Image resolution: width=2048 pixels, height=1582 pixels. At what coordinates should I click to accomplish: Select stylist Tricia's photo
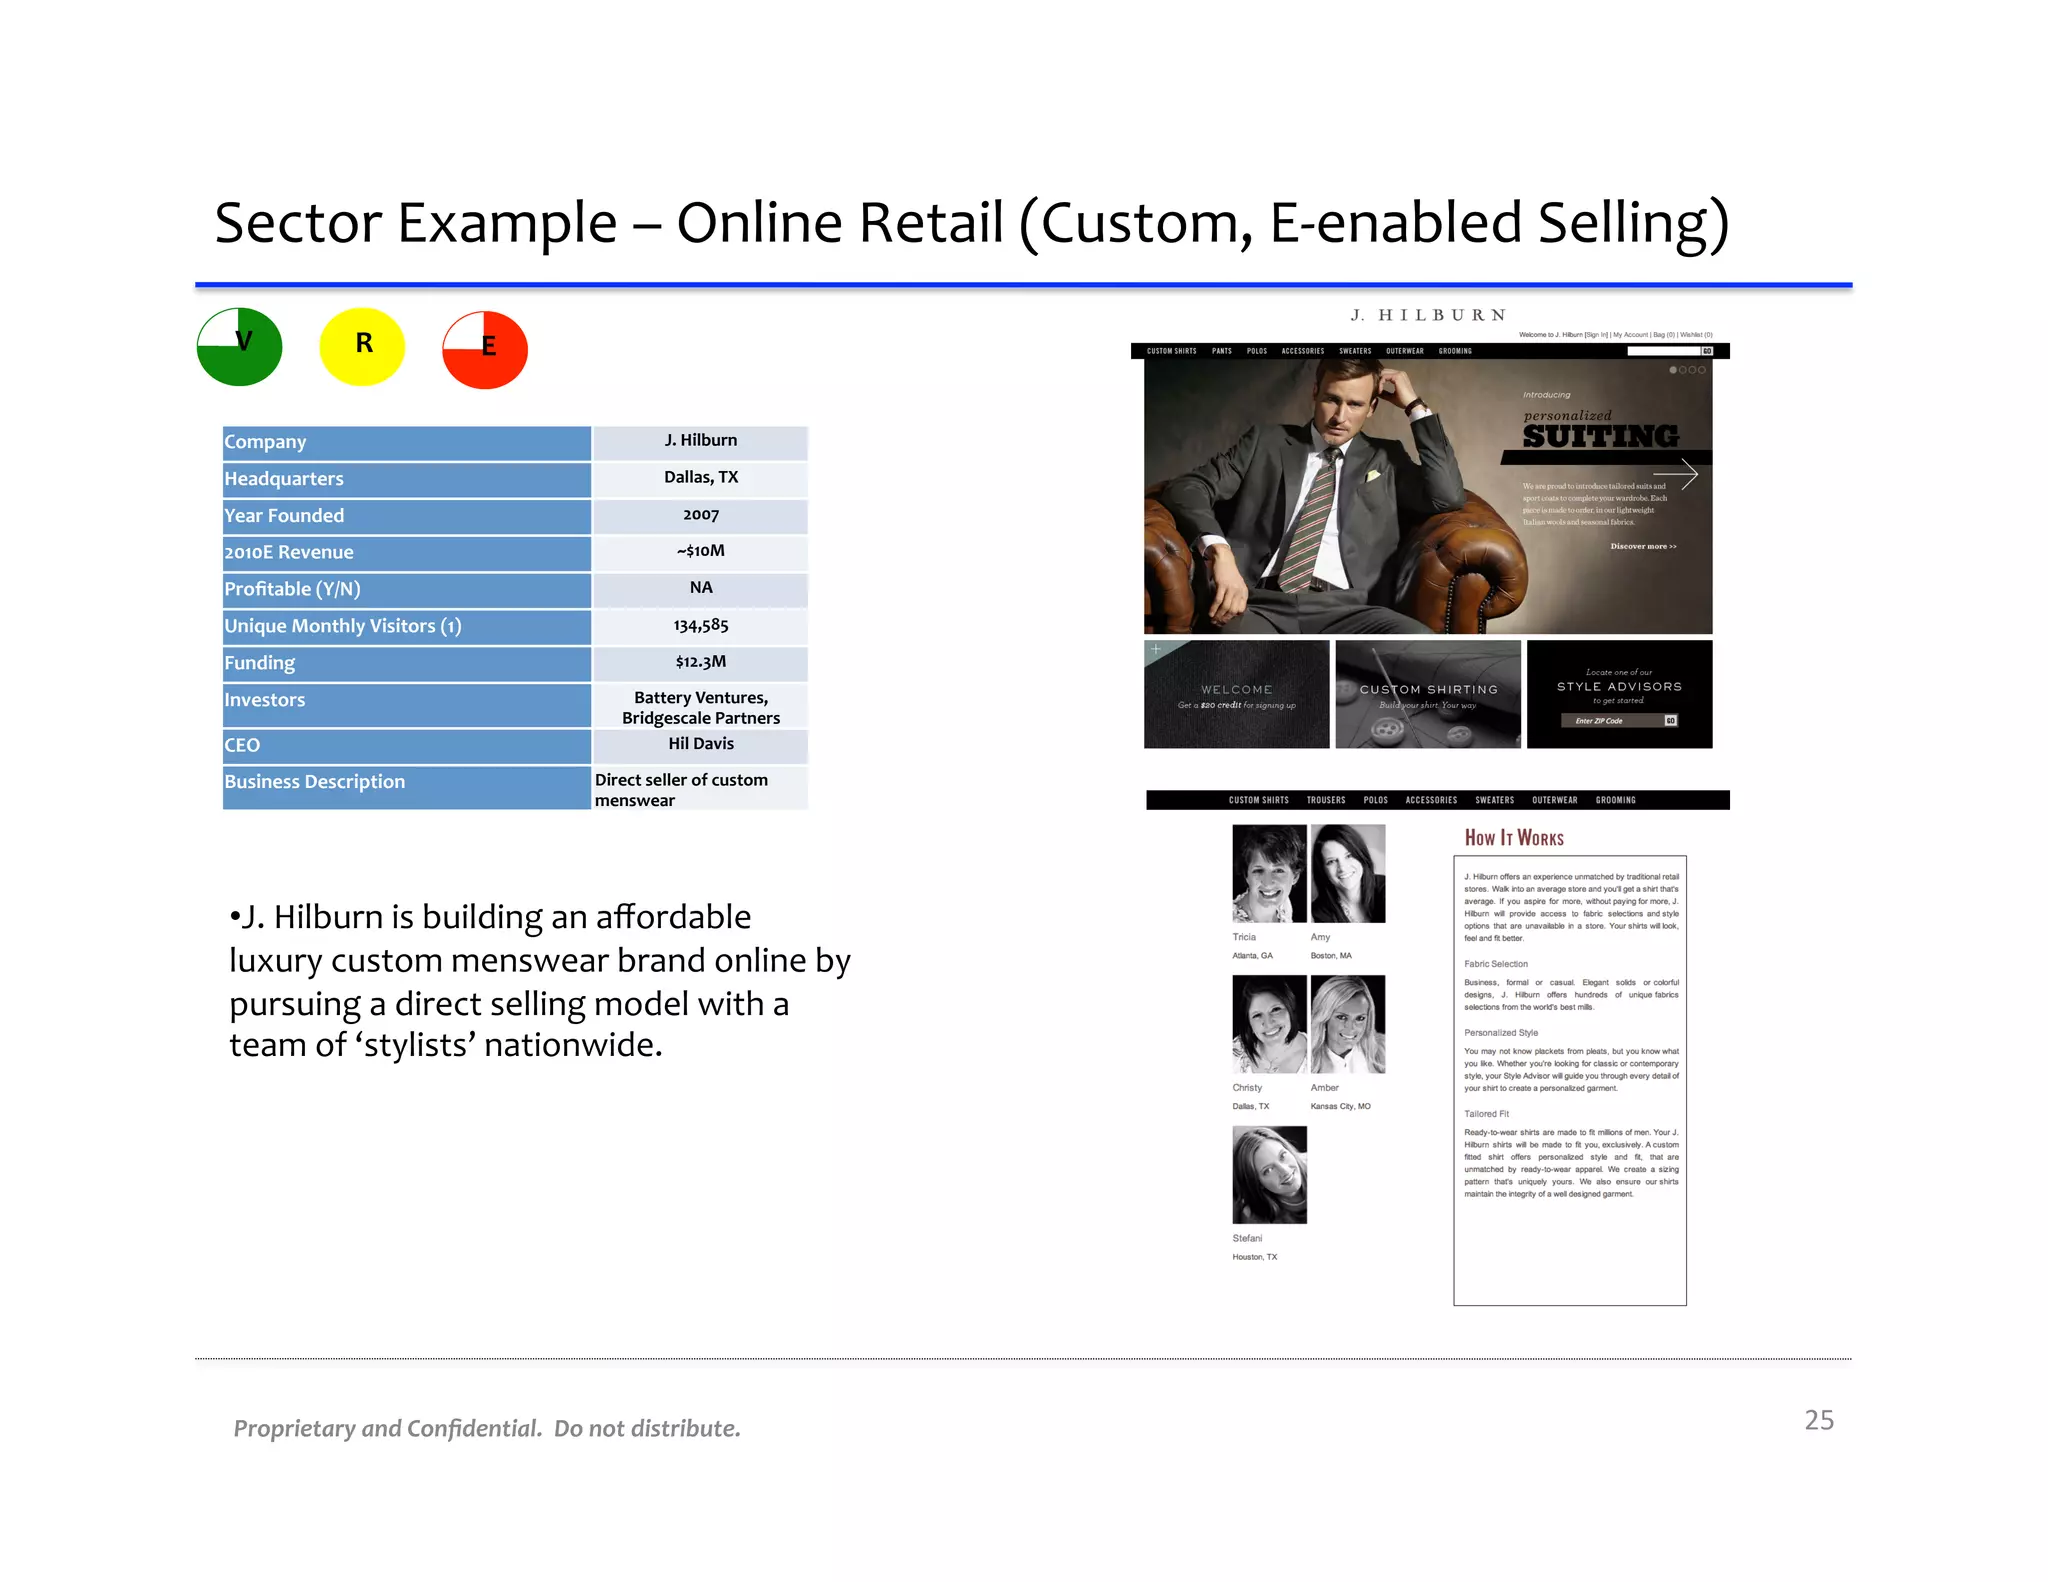point(1269,873)
